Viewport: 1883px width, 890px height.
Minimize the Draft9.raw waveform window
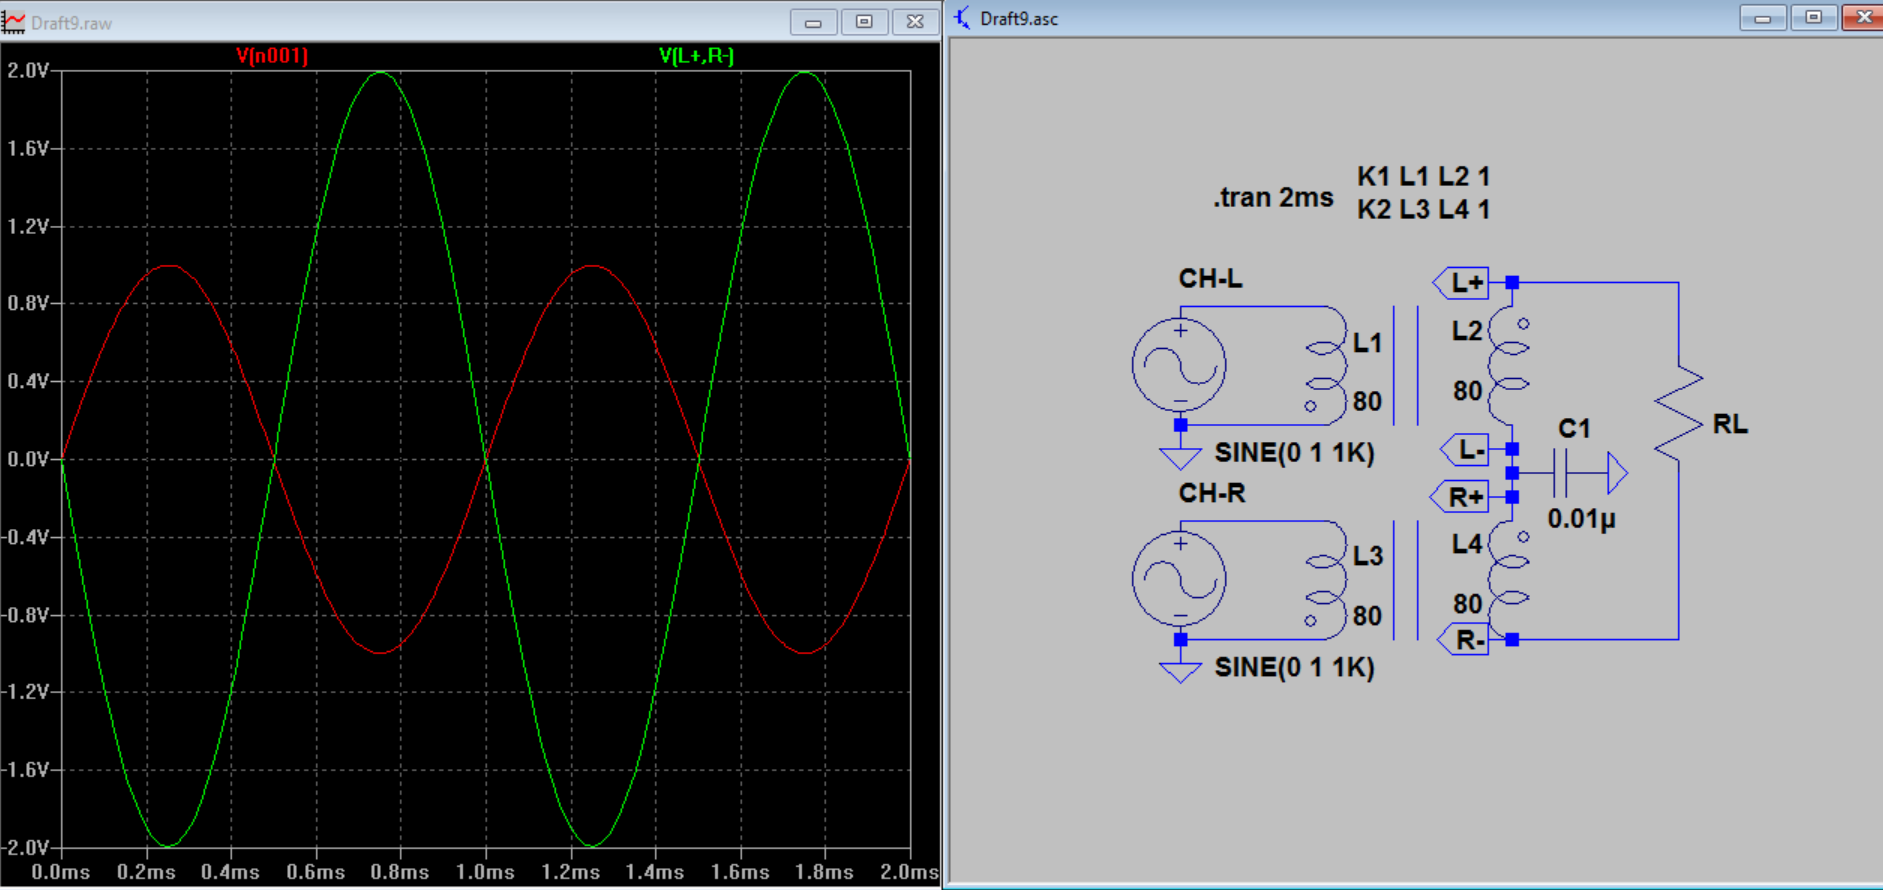click(x=813, y=22)
